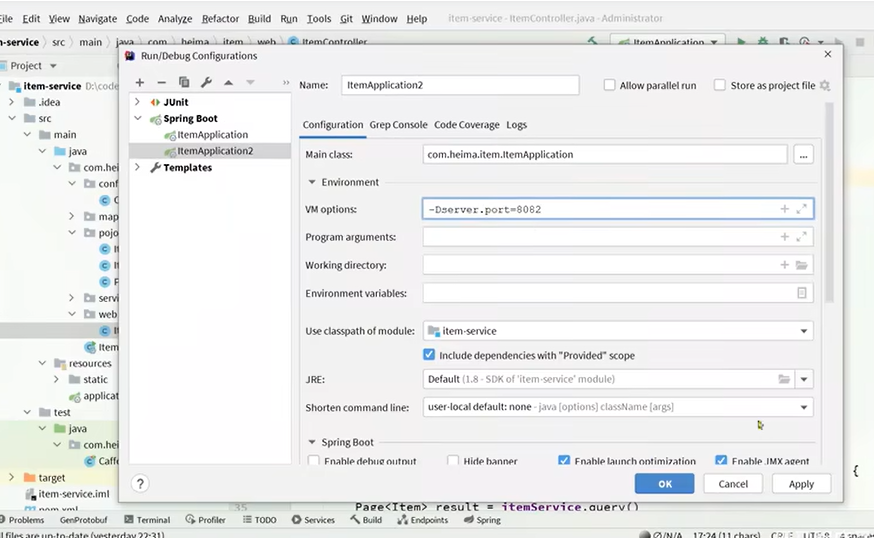Click the Name input field
Image resolution: width=874 pixels, height=538 pixels.
(x=460, y=85)
